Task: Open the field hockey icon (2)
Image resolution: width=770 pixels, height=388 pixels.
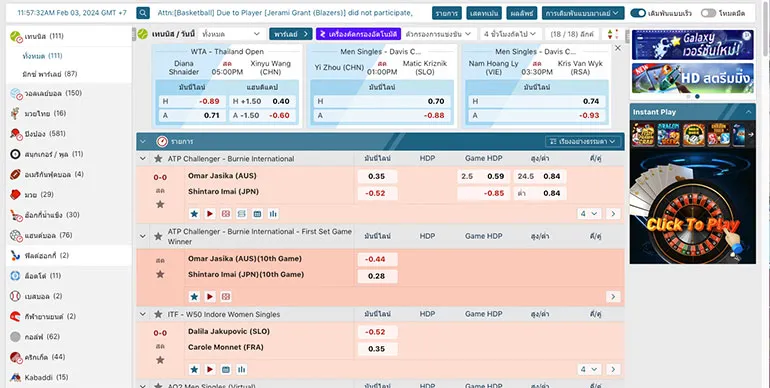Action: pyautogui.click(x=16, y=255)
